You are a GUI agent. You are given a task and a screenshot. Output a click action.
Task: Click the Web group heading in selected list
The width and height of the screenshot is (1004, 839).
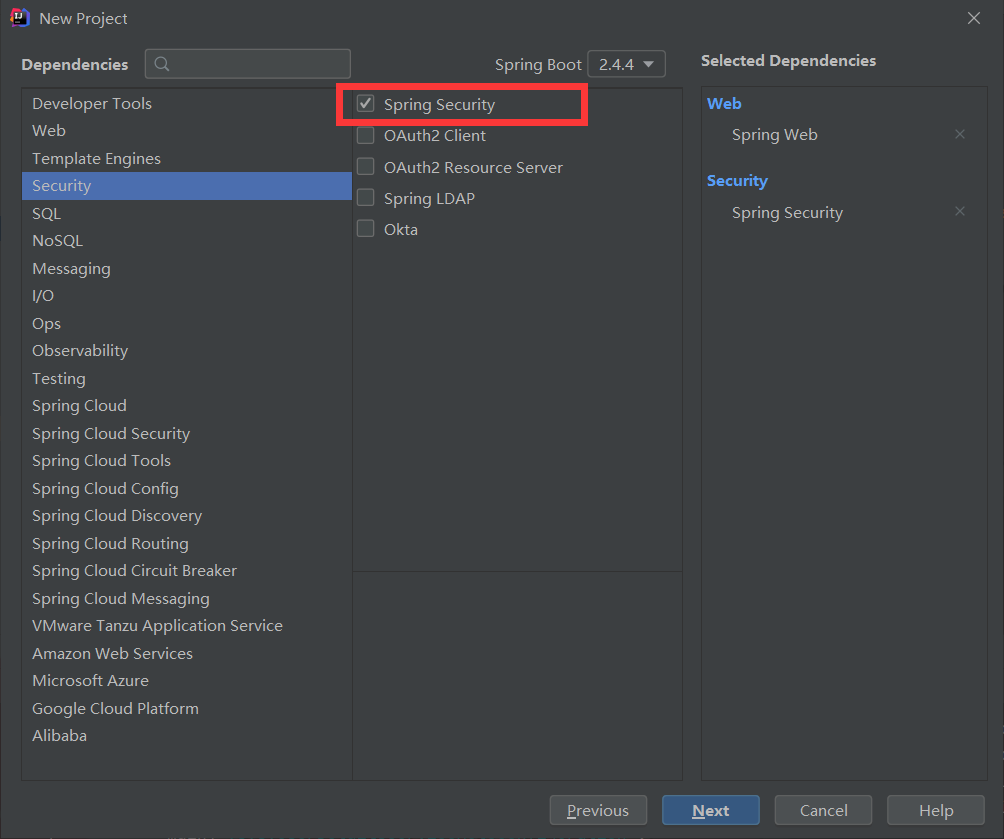point(724,104)
